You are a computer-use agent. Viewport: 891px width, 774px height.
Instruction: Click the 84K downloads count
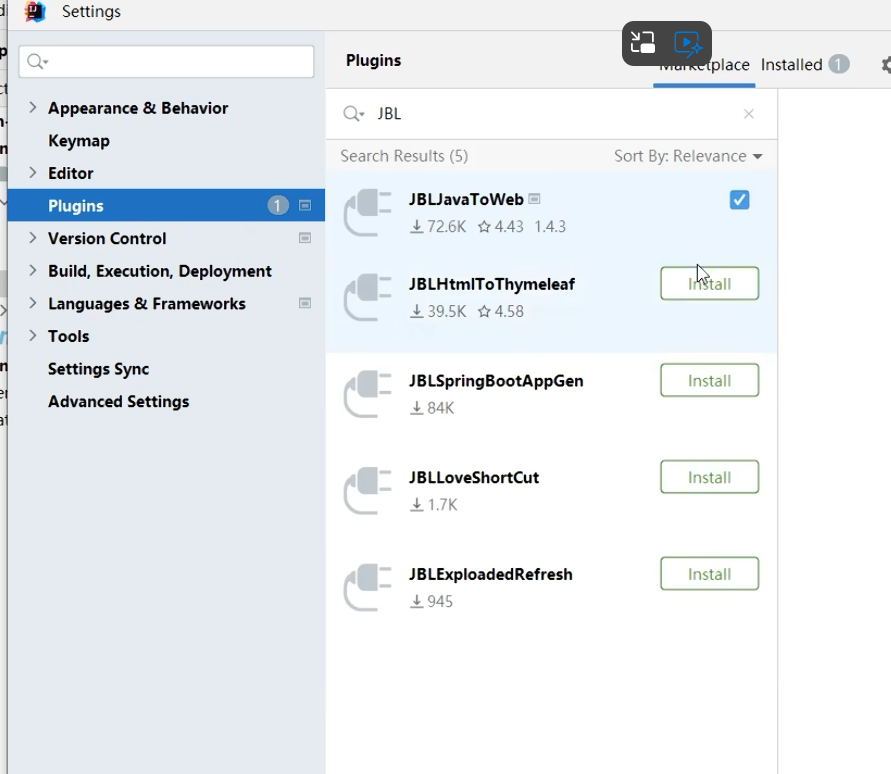coord(432,407)
